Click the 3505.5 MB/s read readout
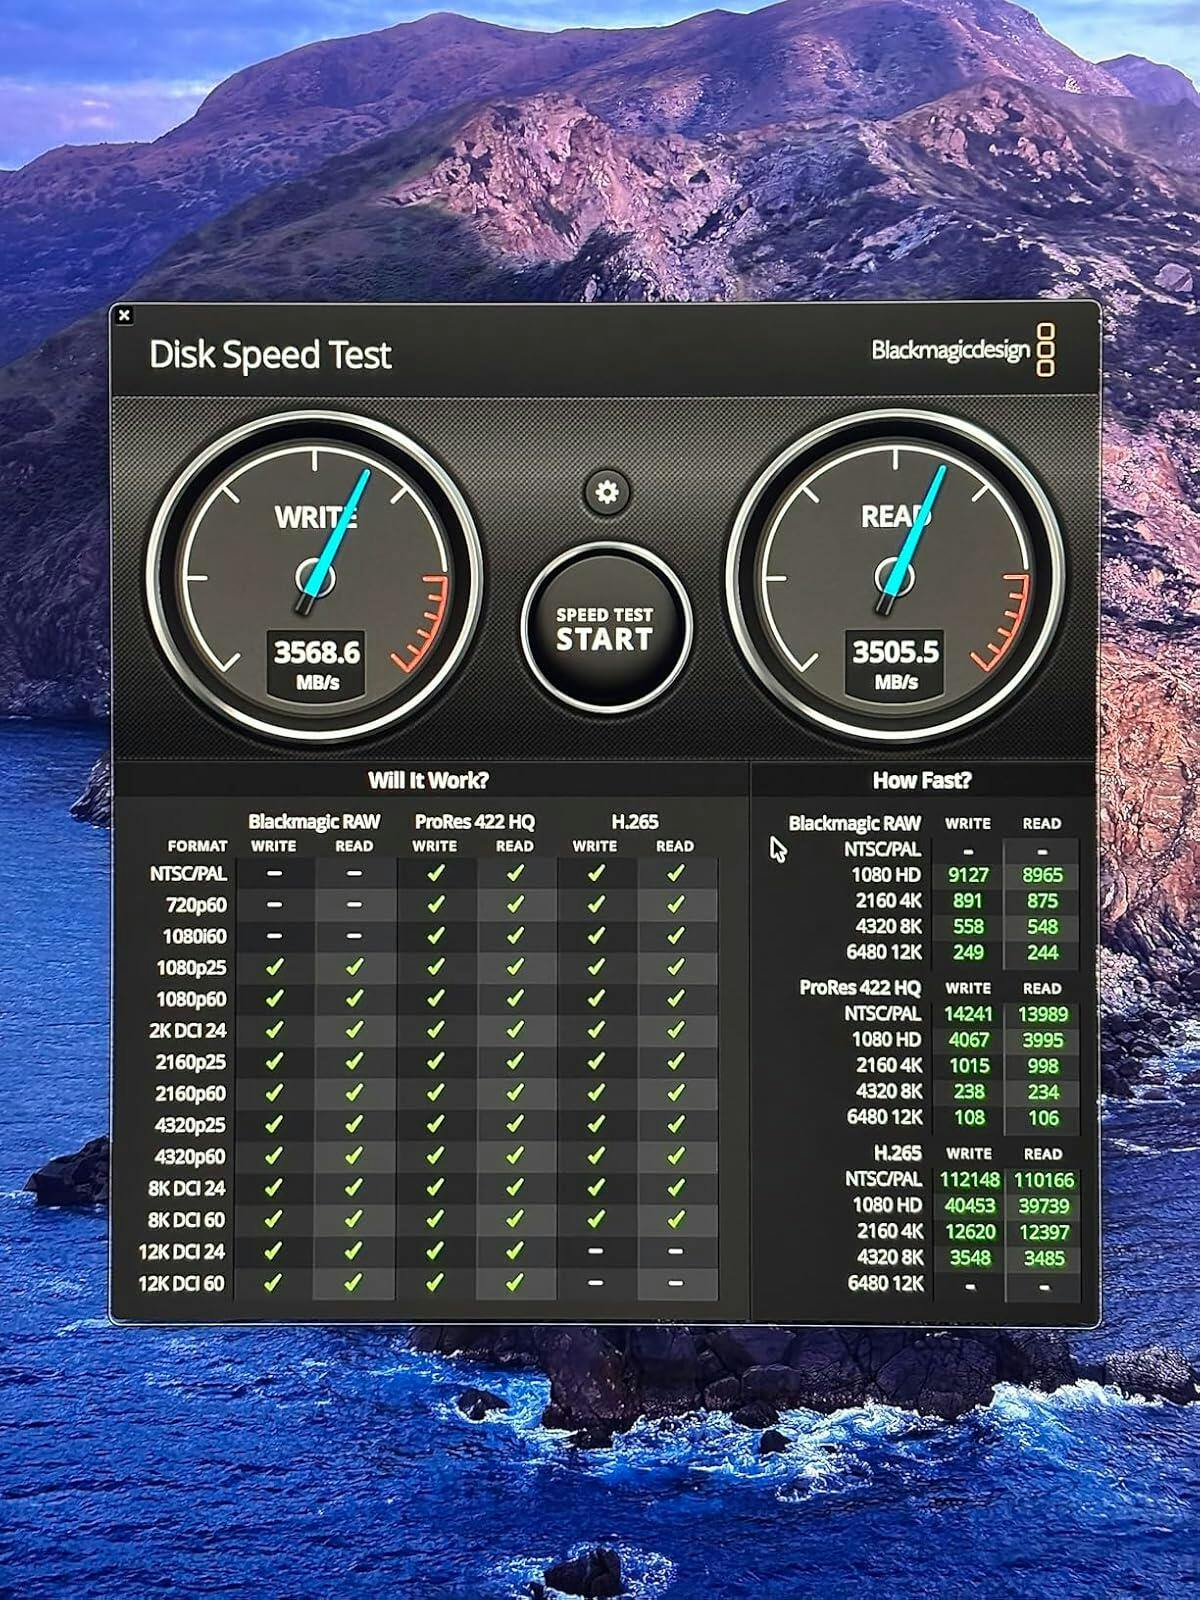Viewport: 1200px width, 1600px height. [895, 663]
